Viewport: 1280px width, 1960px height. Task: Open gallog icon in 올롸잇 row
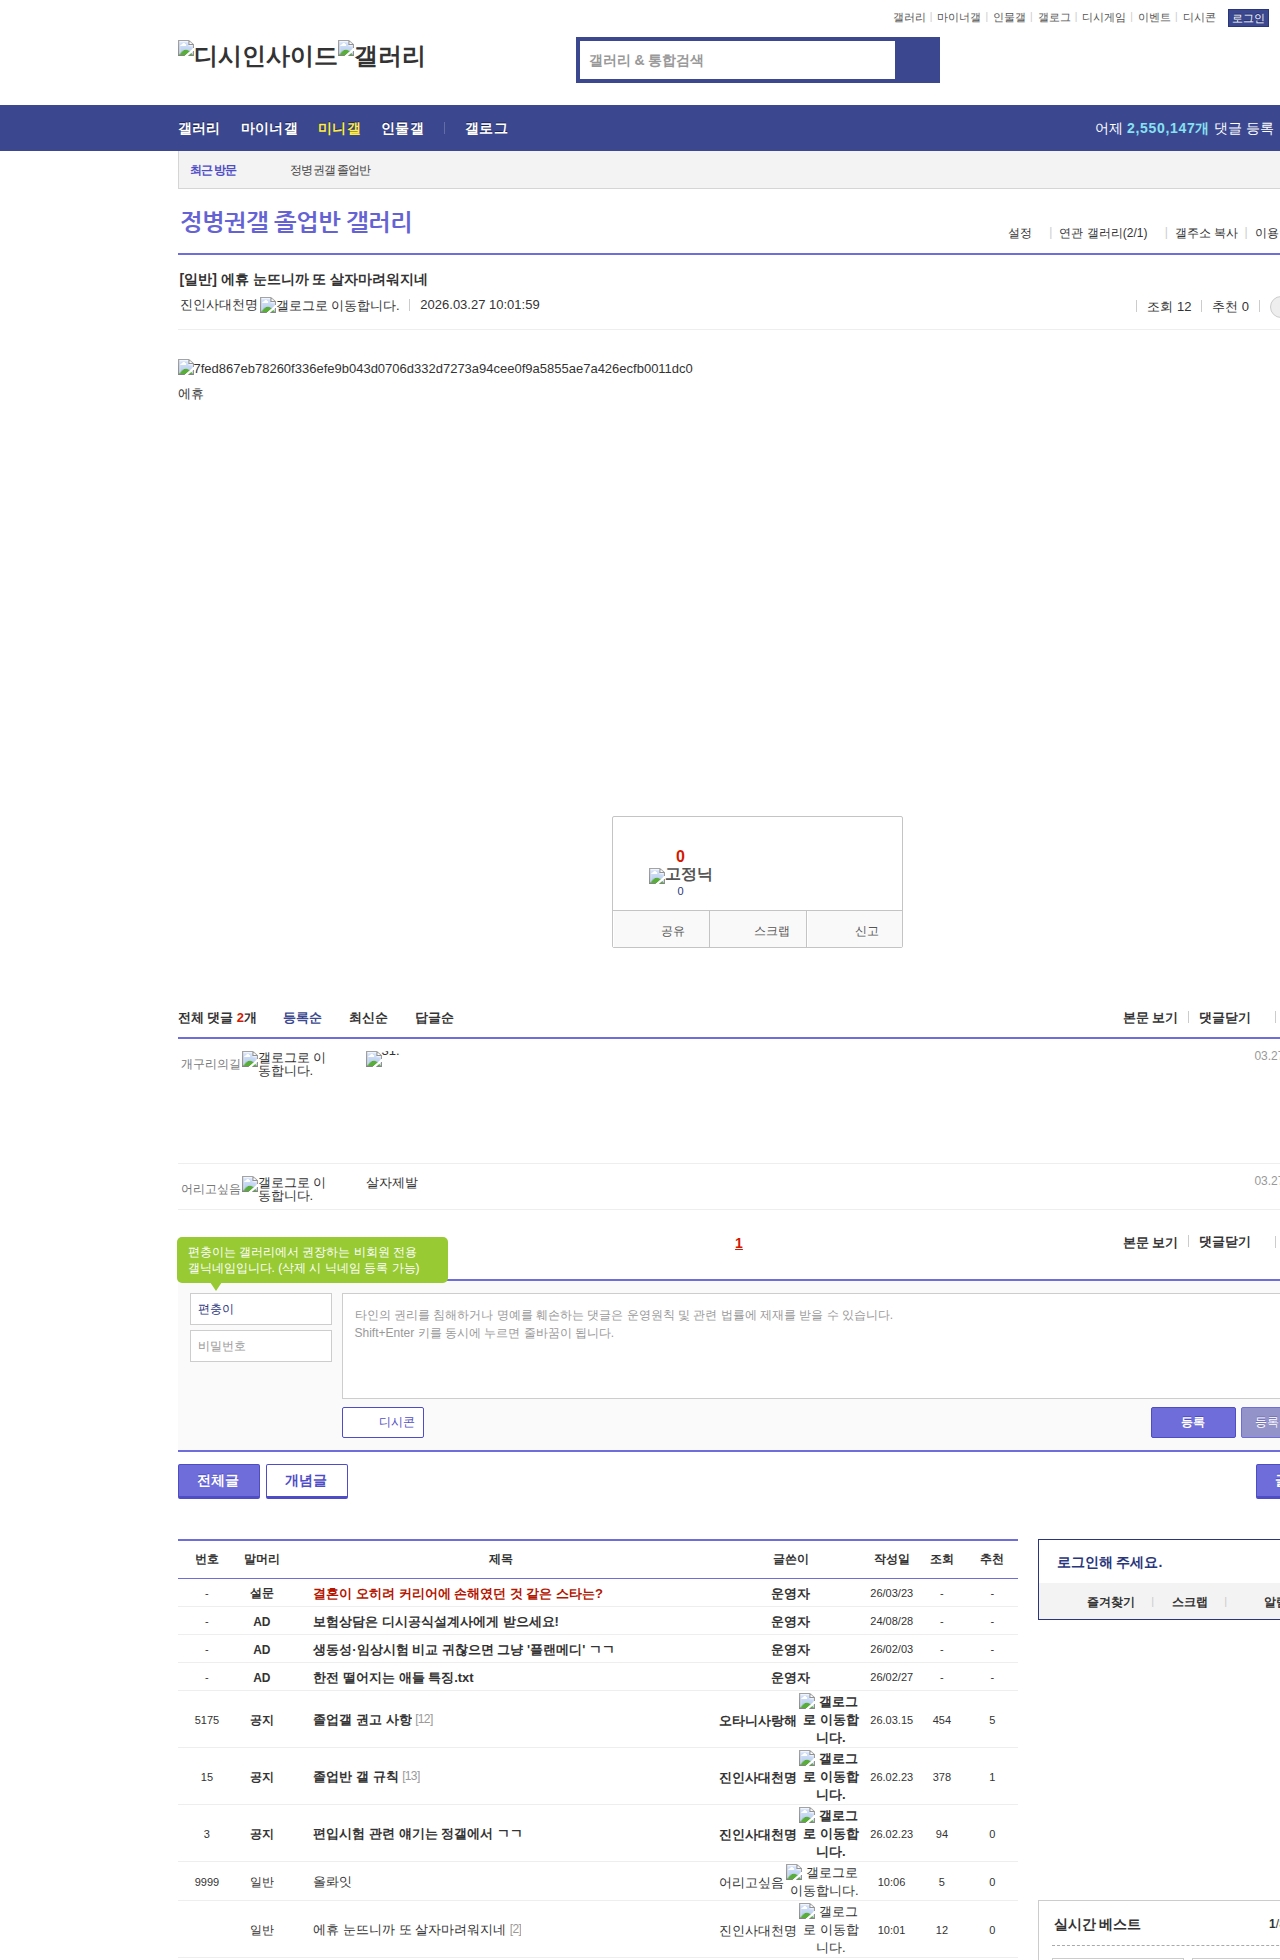click(x=823, y=1882)
